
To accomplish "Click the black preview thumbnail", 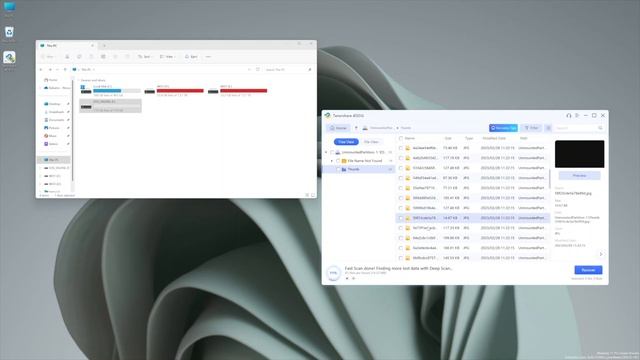I will coord(579,154).
